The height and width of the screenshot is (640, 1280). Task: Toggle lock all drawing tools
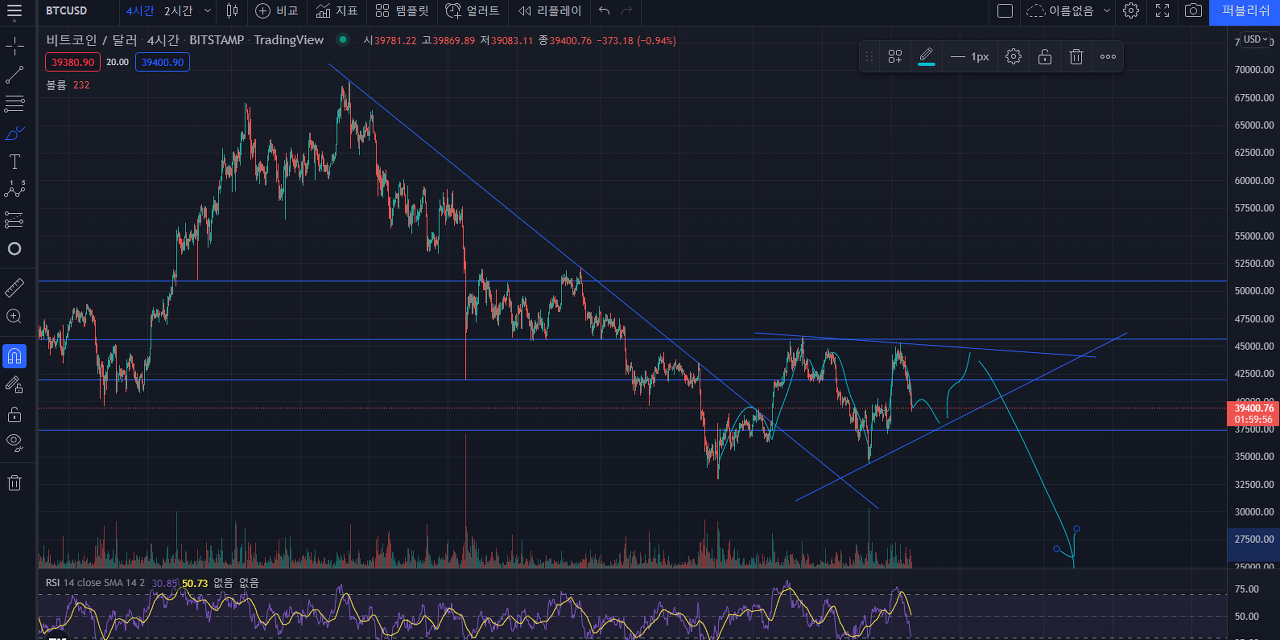14,413
